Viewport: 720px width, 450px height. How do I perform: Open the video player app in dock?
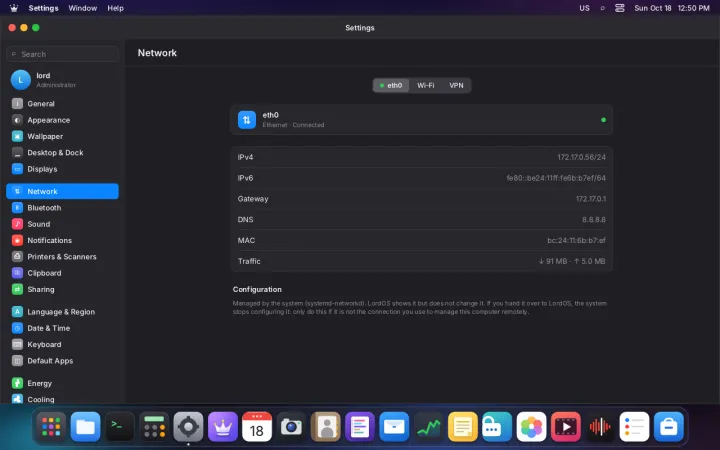tap(566, 427)
